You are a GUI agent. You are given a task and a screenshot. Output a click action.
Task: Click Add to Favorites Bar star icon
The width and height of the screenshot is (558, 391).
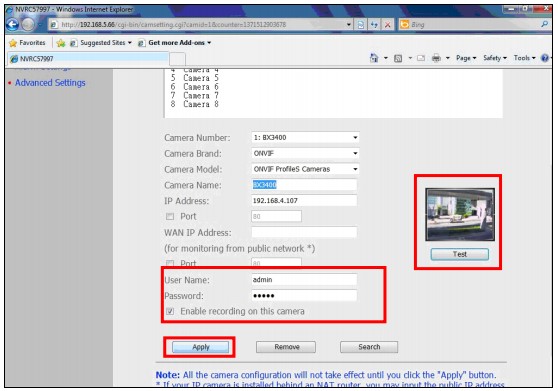pos(61,43)
